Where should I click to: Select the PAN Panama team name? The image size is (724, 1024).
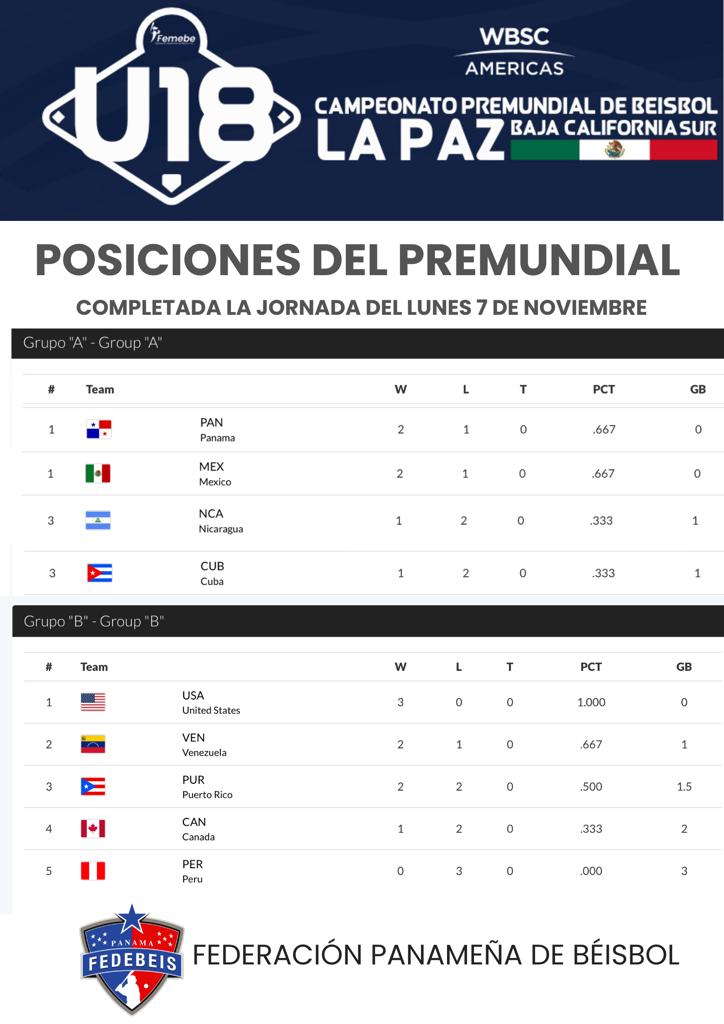click(217, 429)
